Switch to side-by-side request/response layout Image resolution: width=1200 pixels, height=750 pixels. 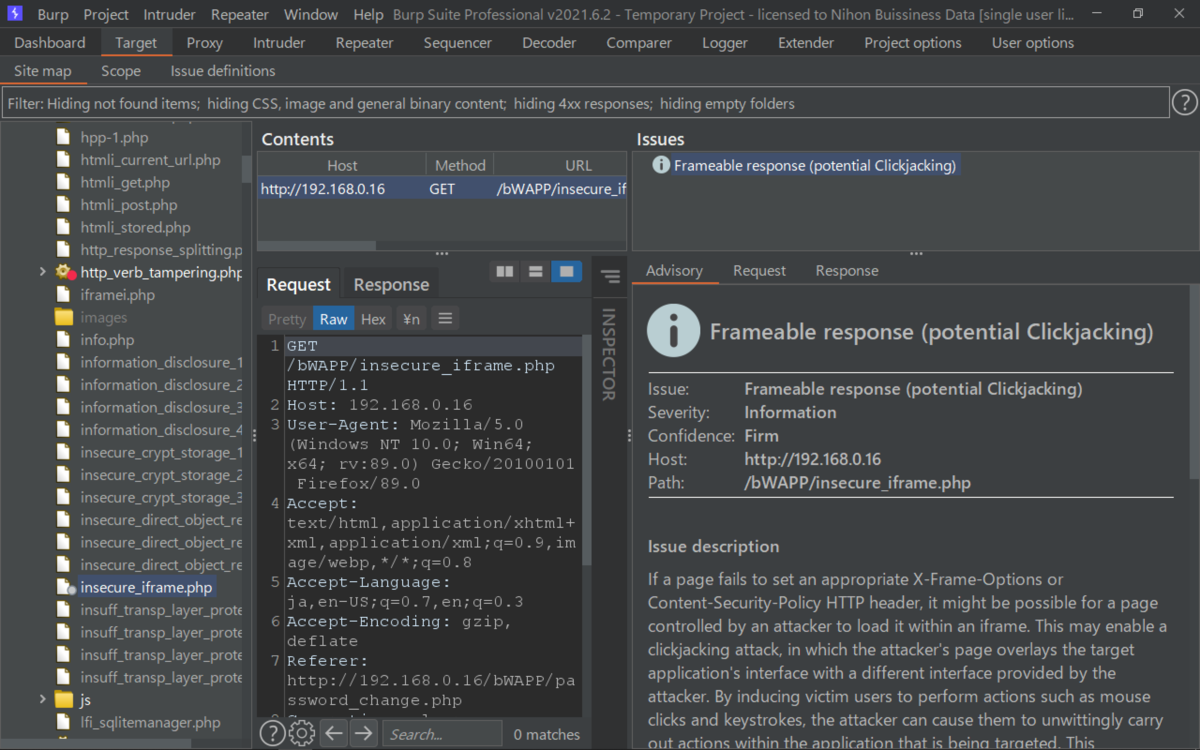point(505,271)
